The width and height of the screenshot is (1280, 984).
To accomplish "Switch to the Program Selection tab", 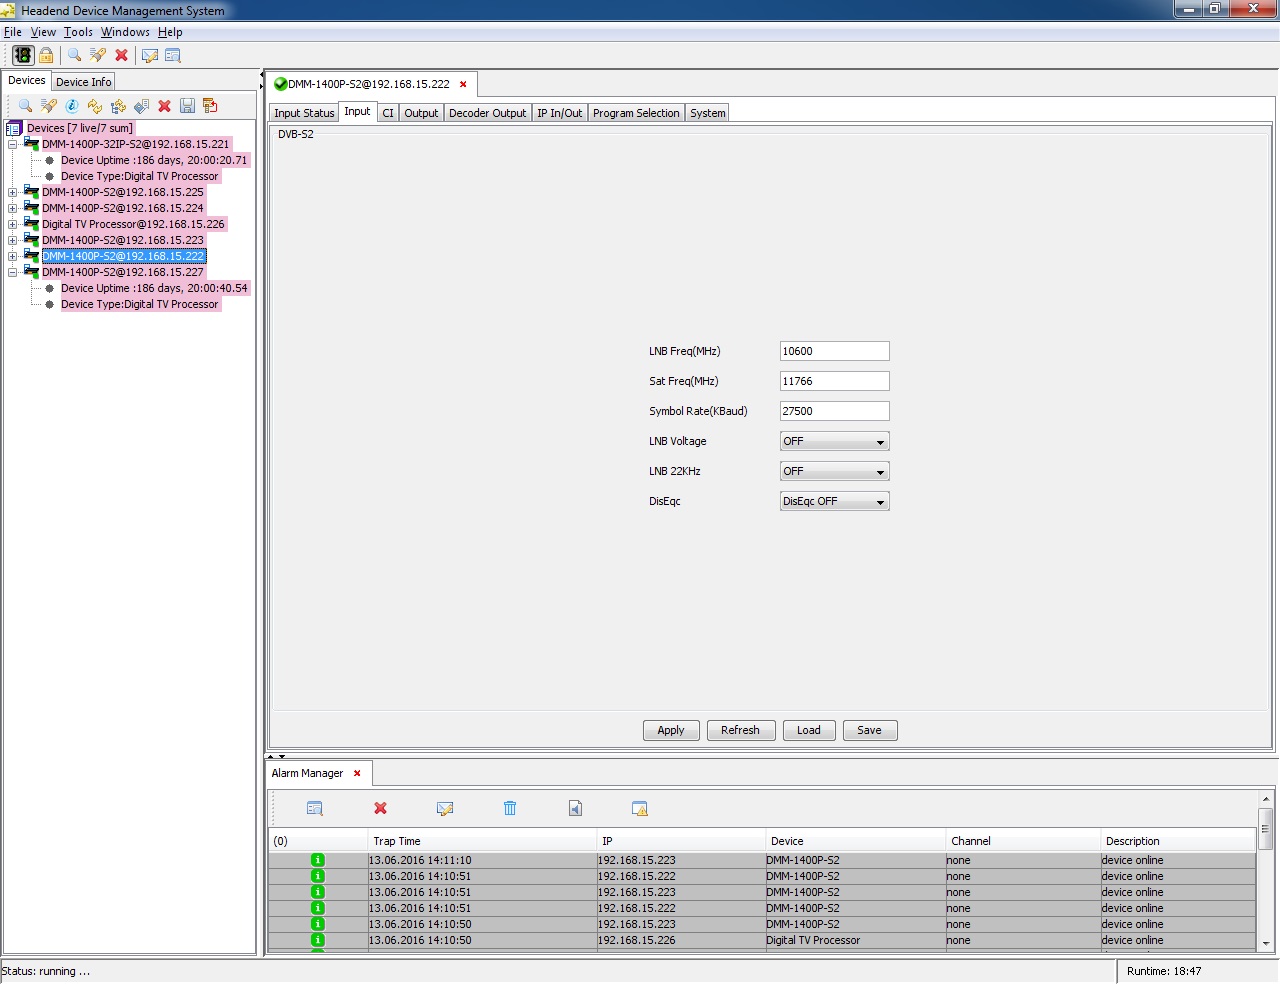I will point(636,113).
